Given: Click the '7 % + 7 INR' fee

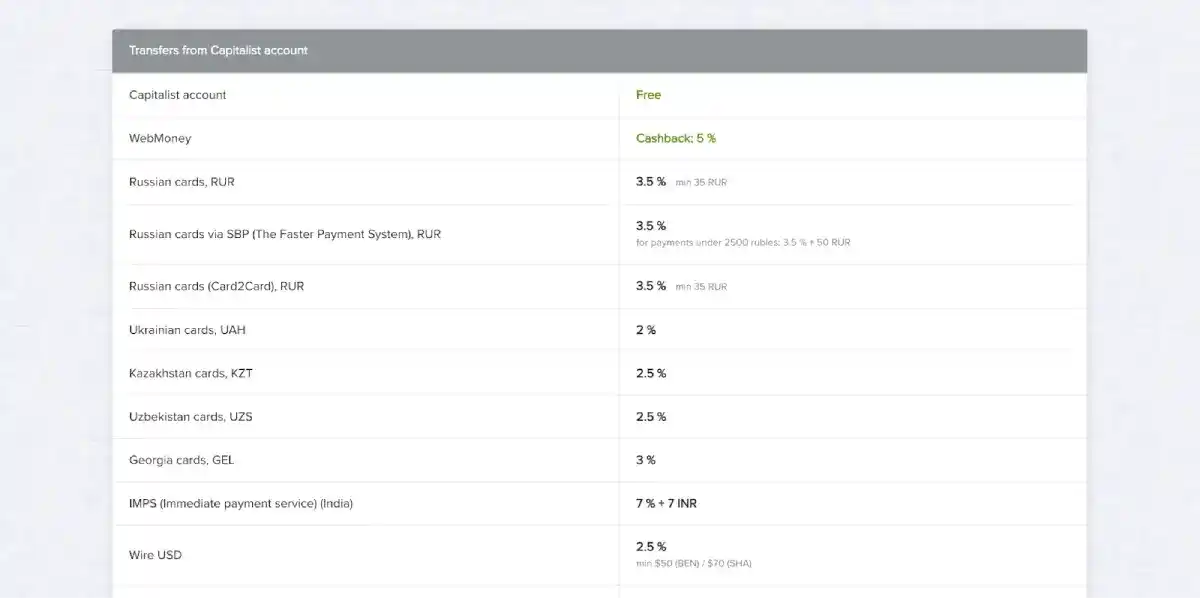Looking at the screenshot, I should [x=666, y=504].
